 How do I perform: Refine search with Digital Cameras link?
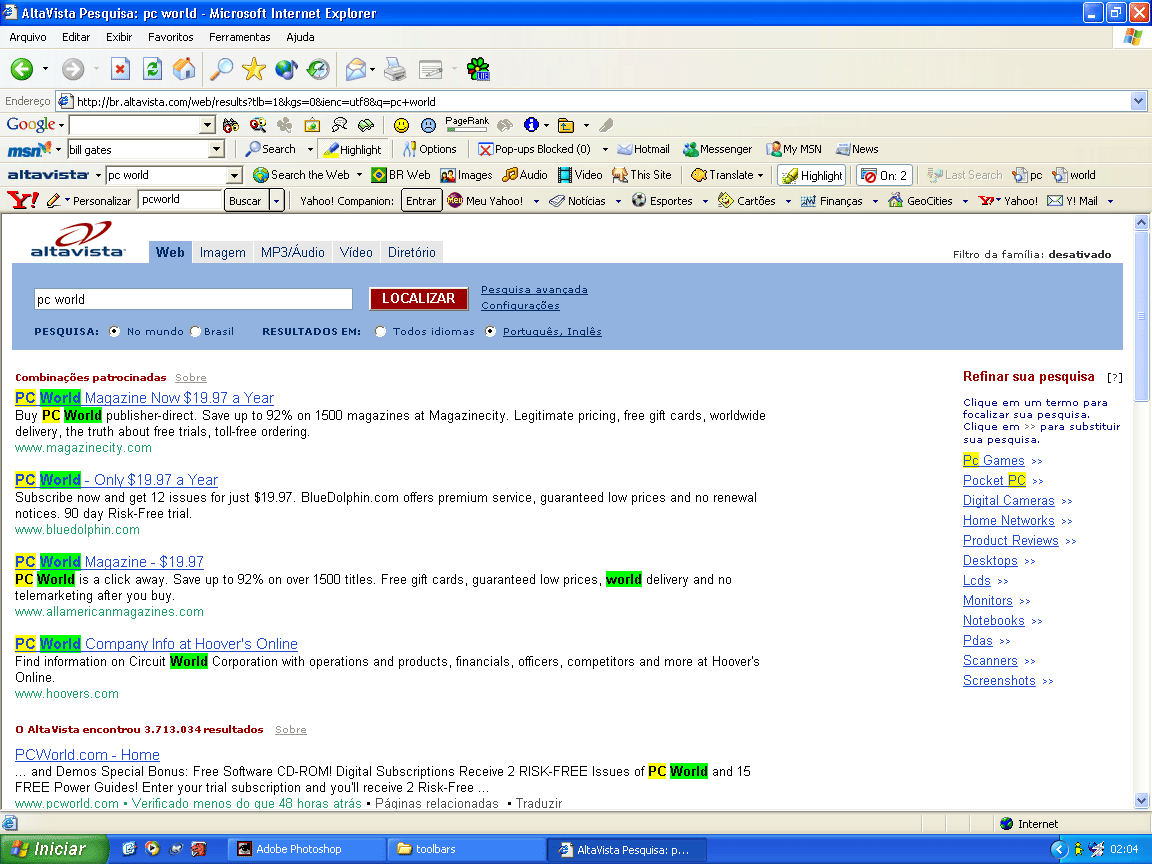pos(1009,500)
